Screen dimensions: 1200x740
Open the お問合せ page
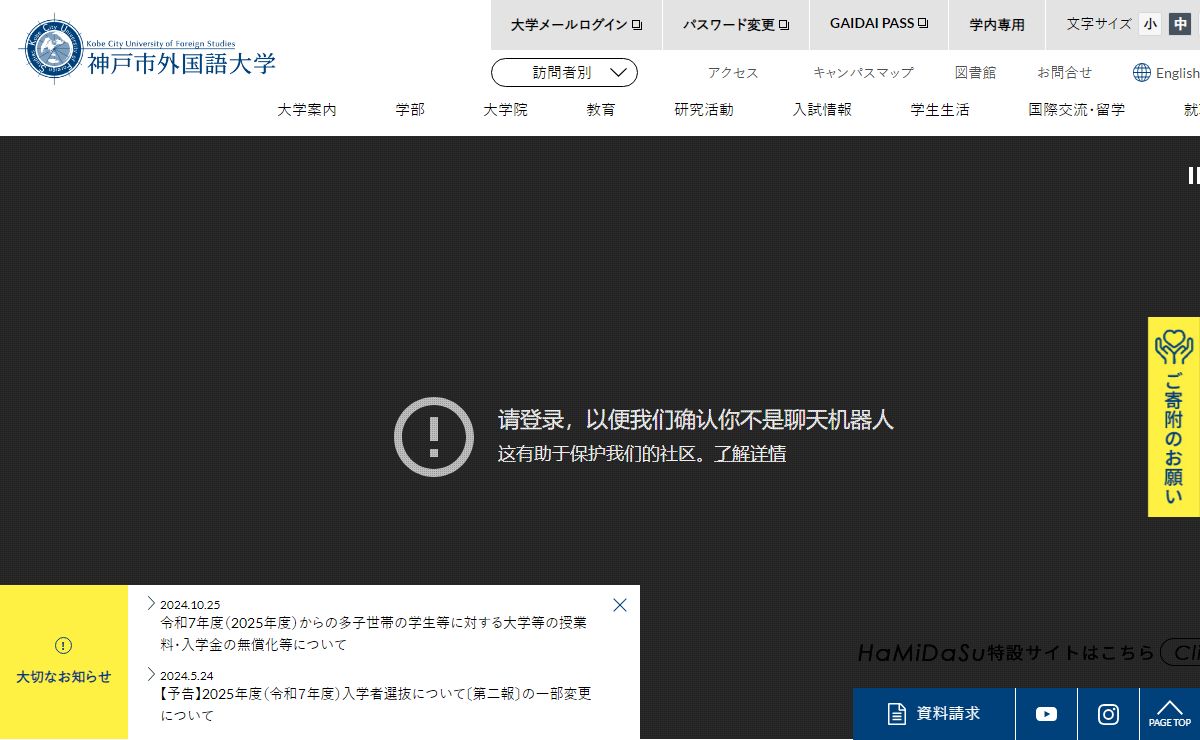click(1064, 73)
